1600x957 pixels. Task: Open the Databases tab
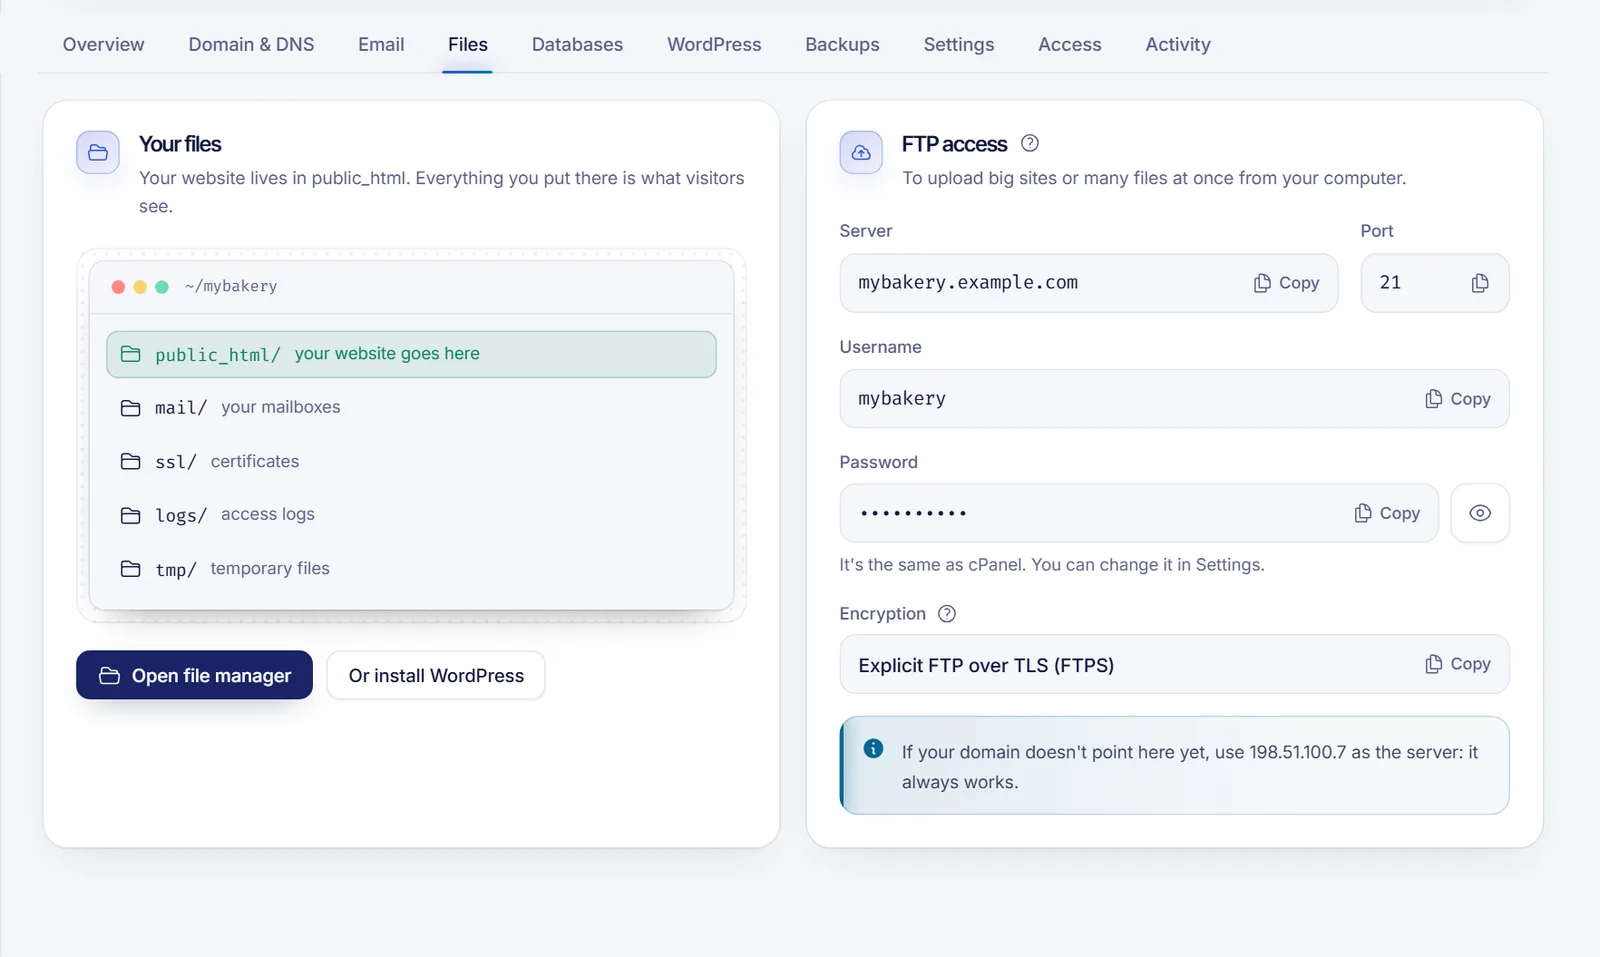577,44
